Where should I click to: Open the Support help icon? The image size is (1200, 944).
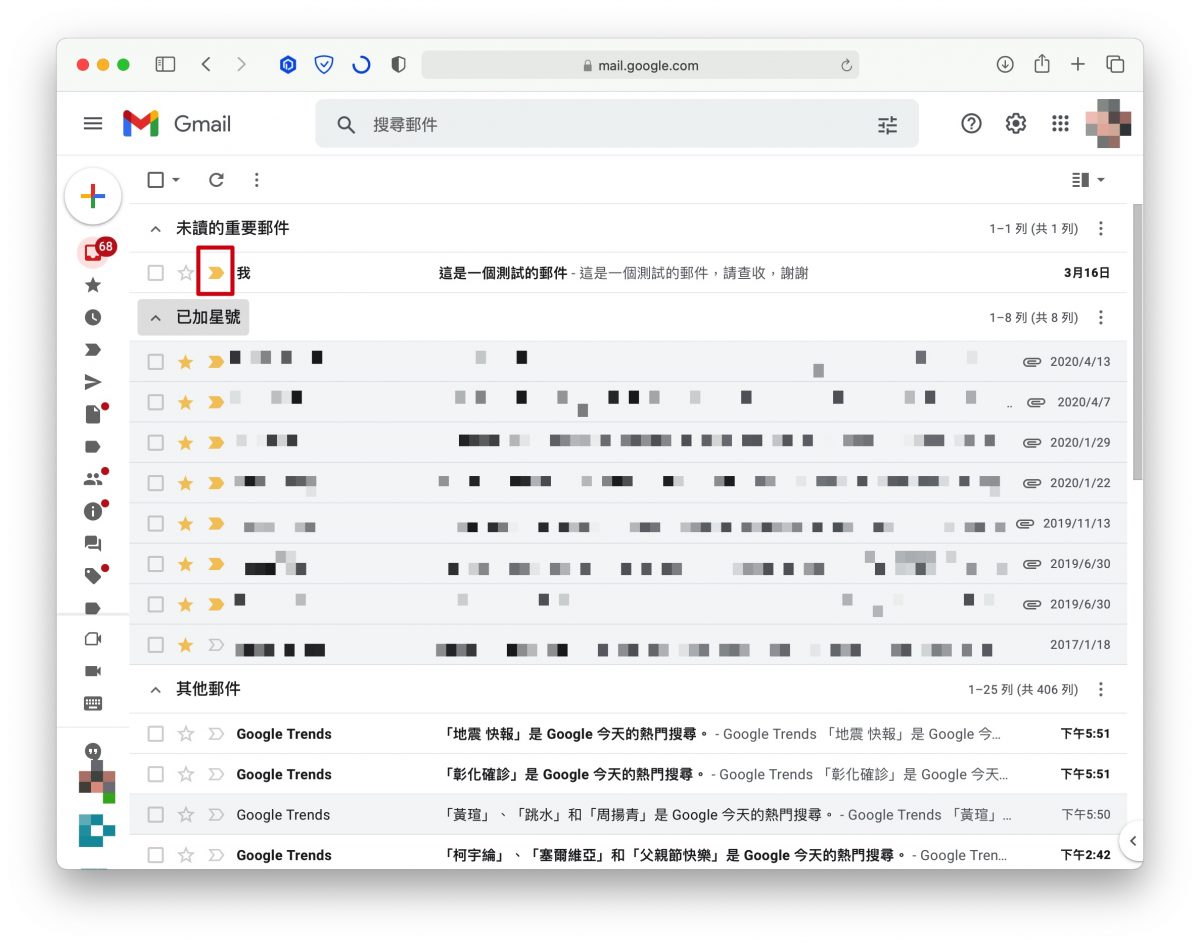[x=971, y=123]
